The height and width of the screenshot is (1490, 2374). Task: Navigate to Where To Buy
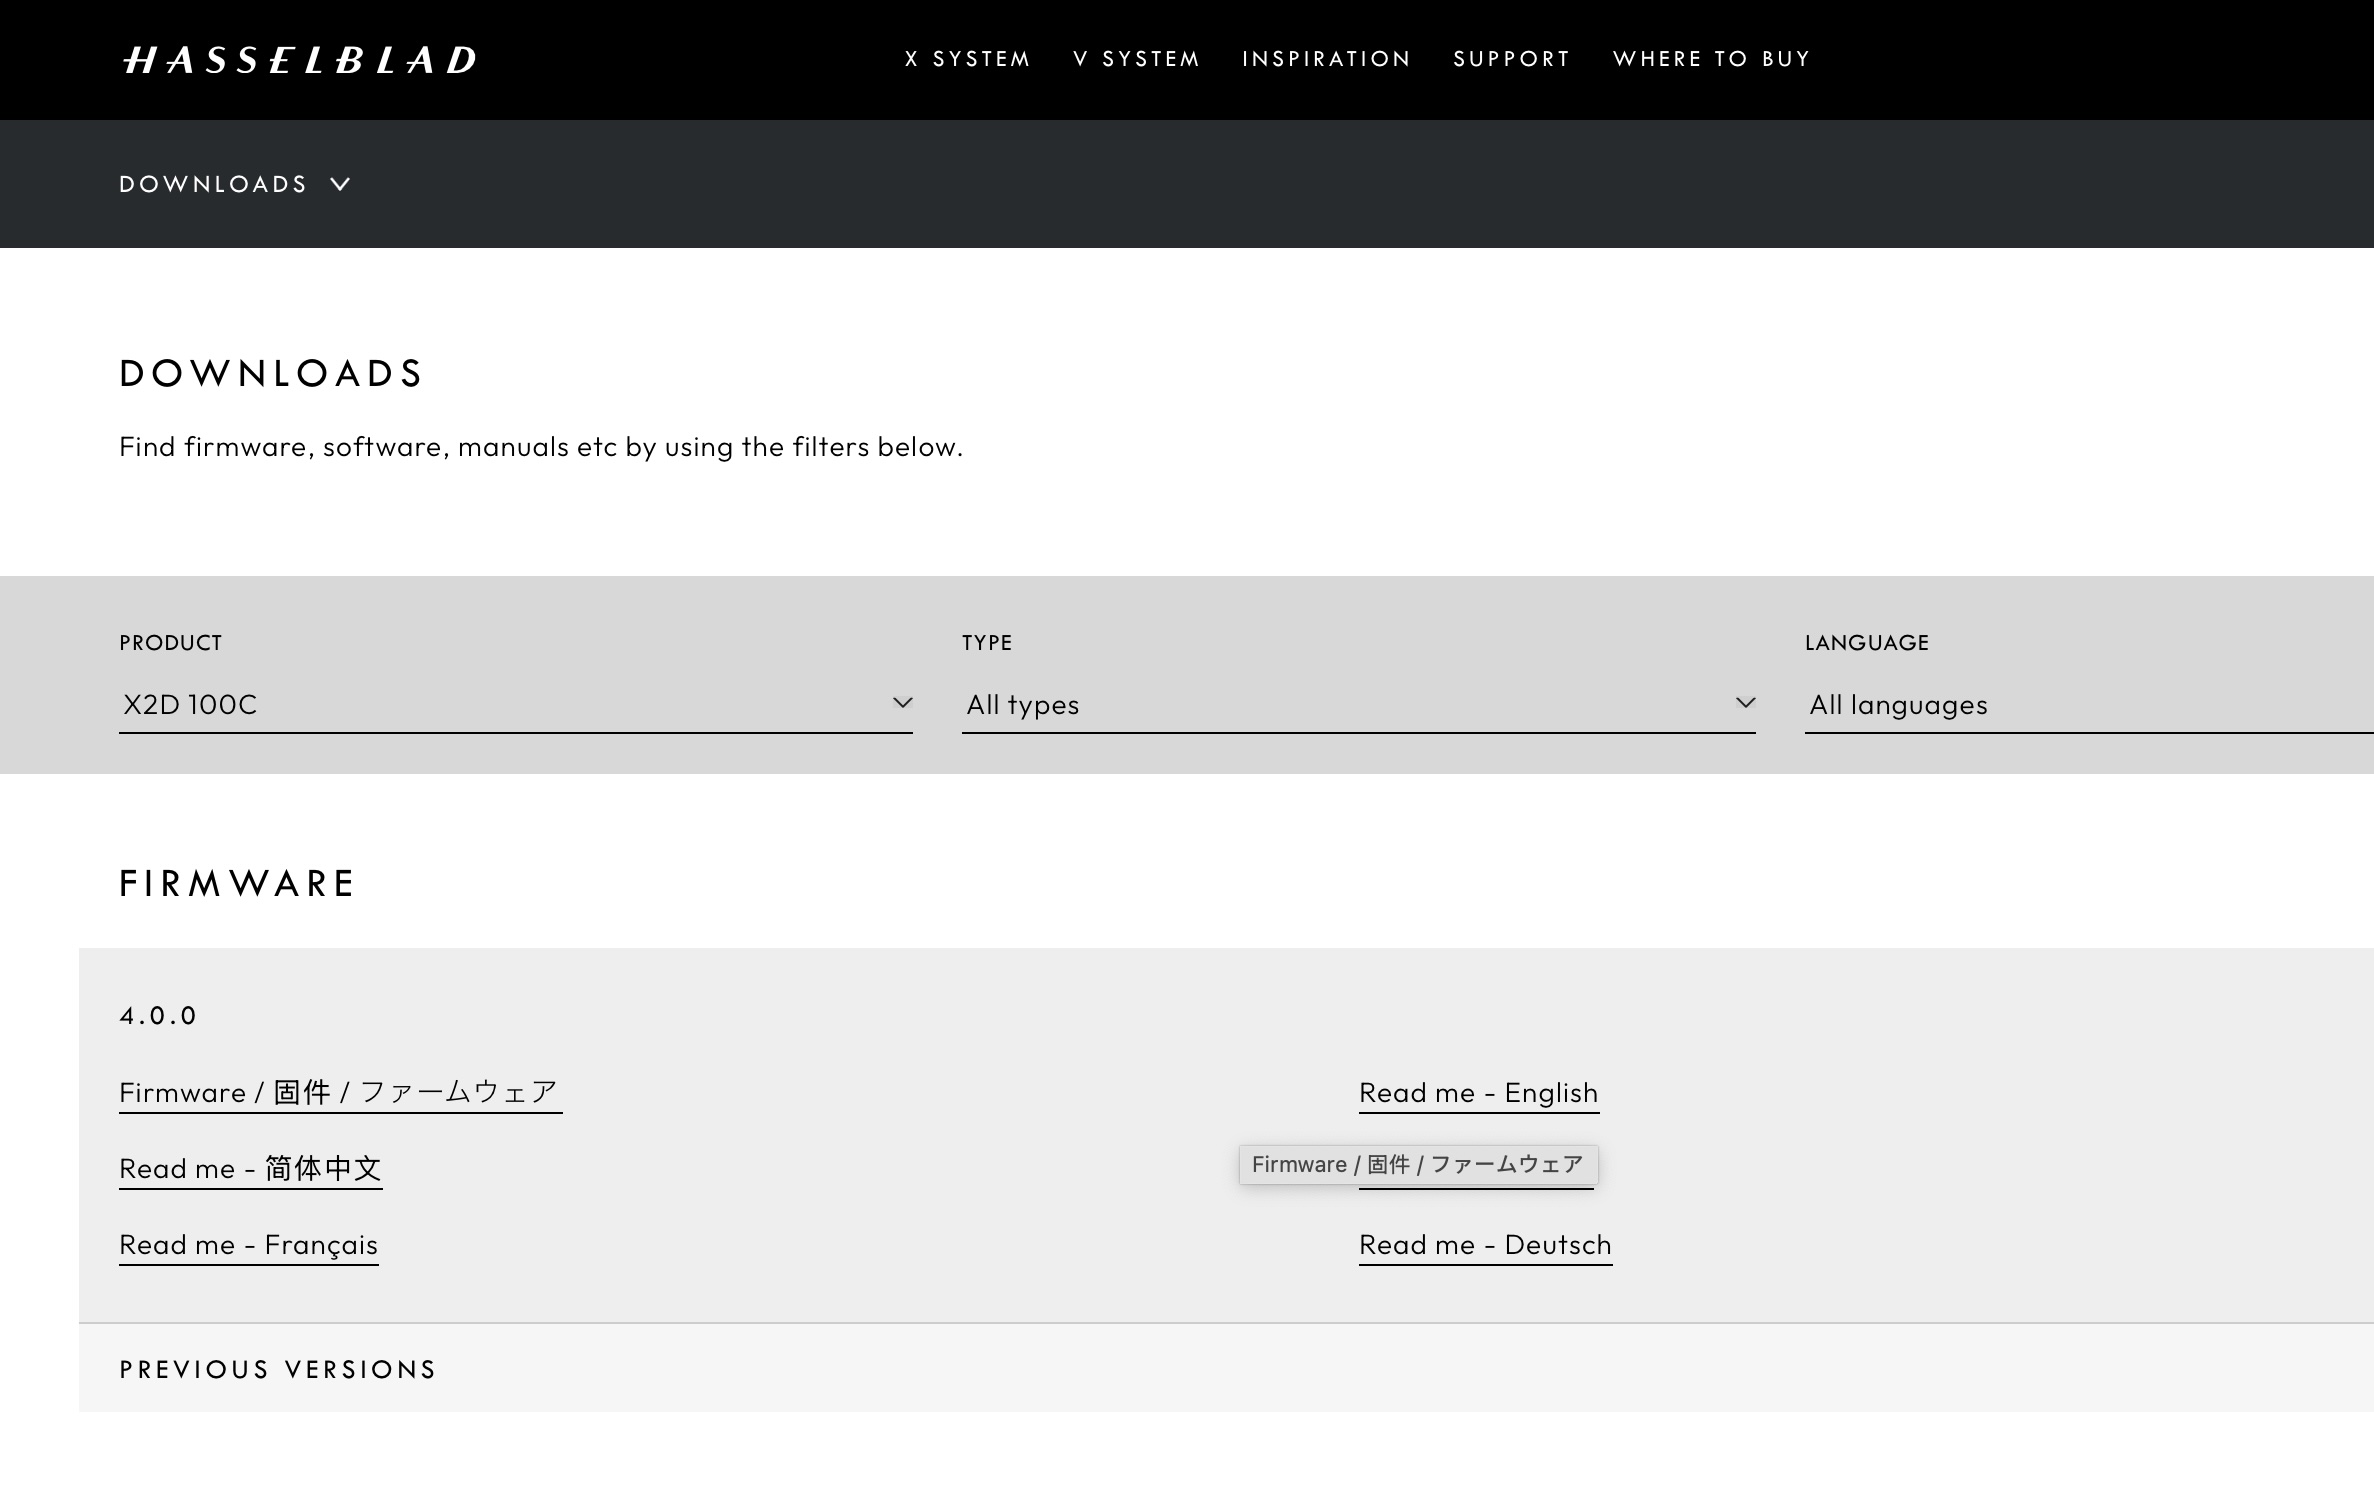tap(1711, 59)
